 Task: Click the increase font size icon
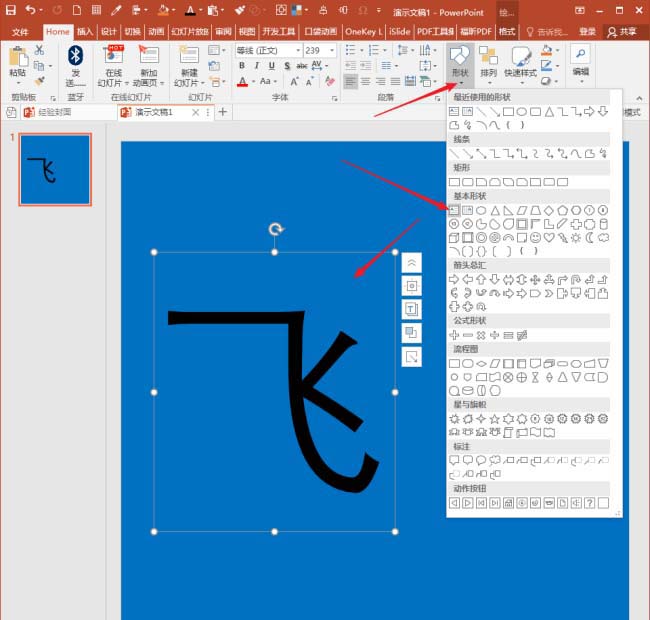tap(294, 82)
